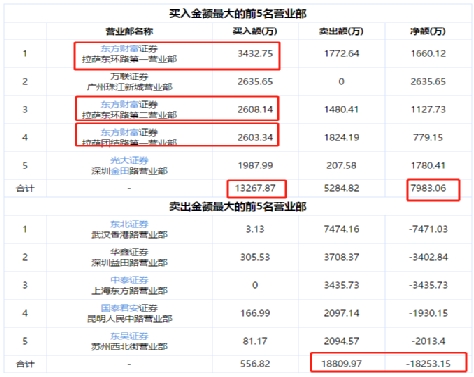
Task: Click the total sell amount 5284.82
Action: tap(342, 188)
